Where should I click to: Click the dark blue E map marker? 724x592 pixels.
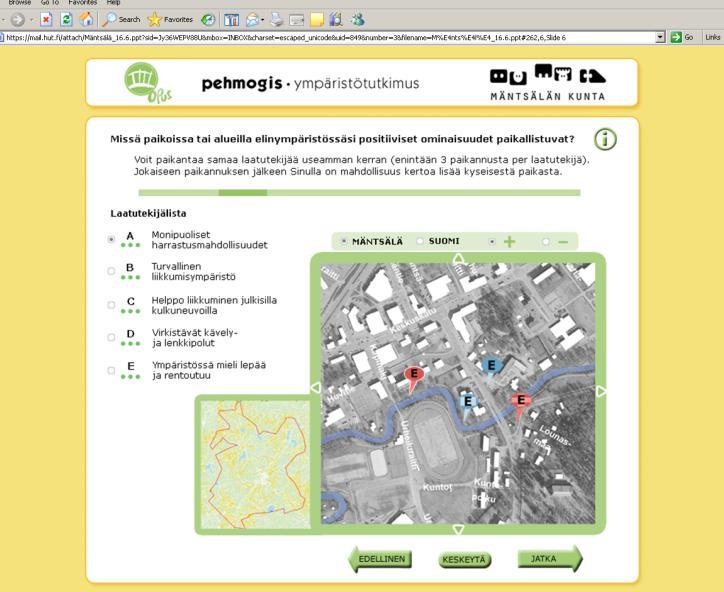[491, 367]
